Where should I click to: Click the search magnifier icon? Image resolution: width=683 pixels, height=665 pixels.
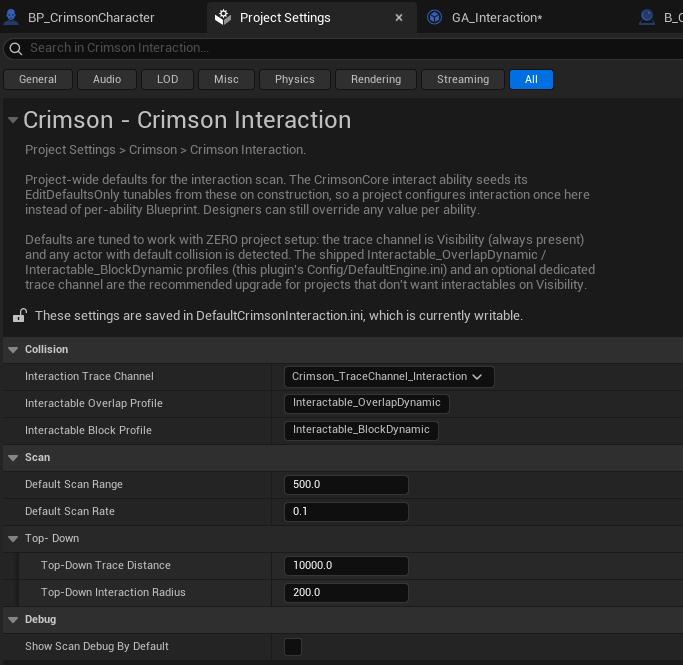tap(16, 48)
